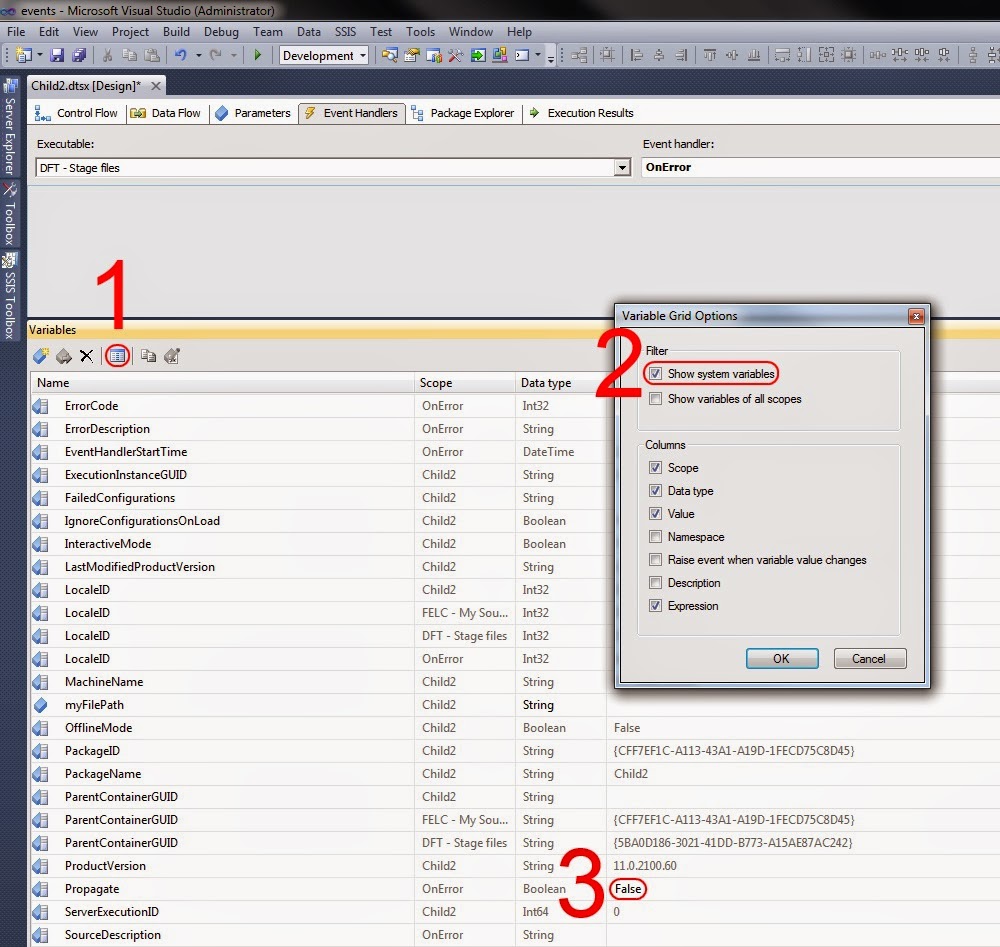1000x947 pixels.
Task: Switch to the Control Flow tab
Action: pyautogui.click(x=77, y=113)
